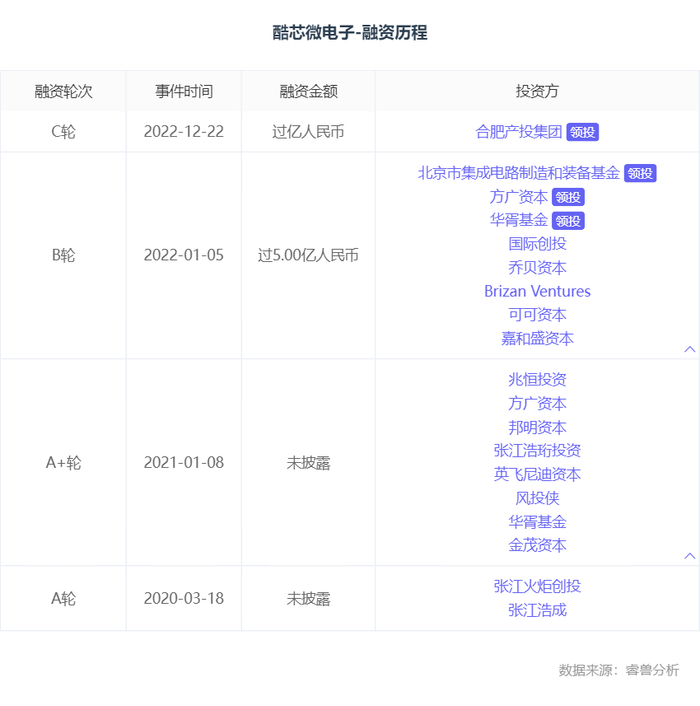Image resolution: width=700 pixels, height=706 pixels.
Task: Click the 投资方 column header
Action: coord(537,91)
